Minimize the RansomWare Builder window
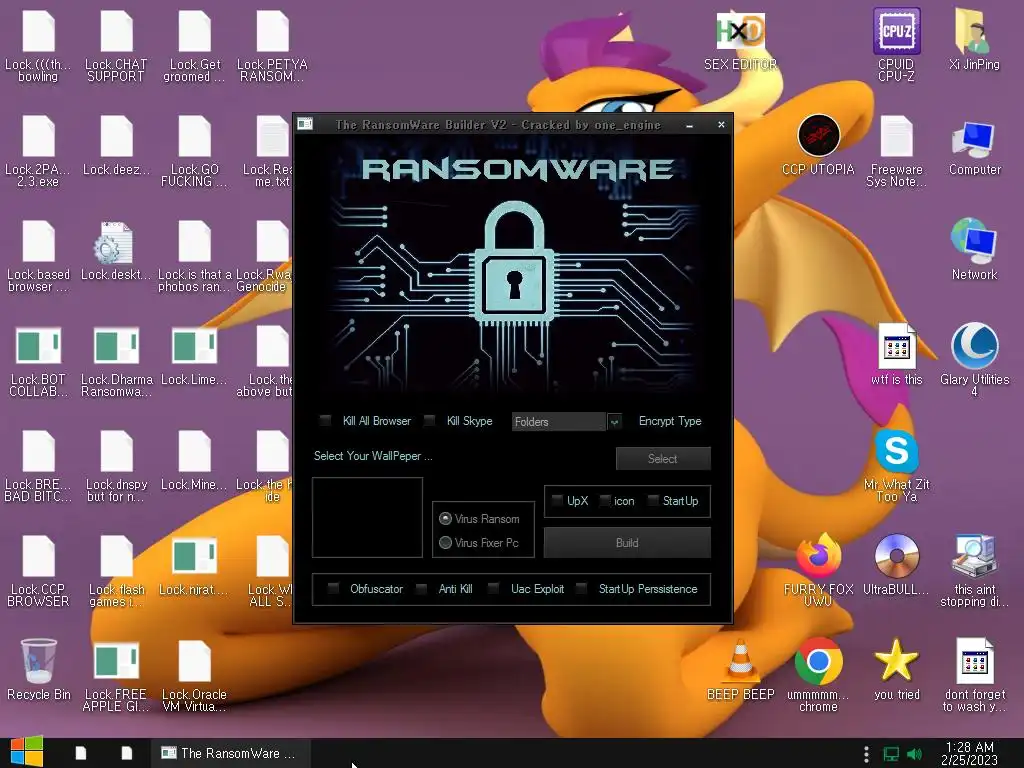Screen dimensions: 1024x768 (x=690, y=125)
